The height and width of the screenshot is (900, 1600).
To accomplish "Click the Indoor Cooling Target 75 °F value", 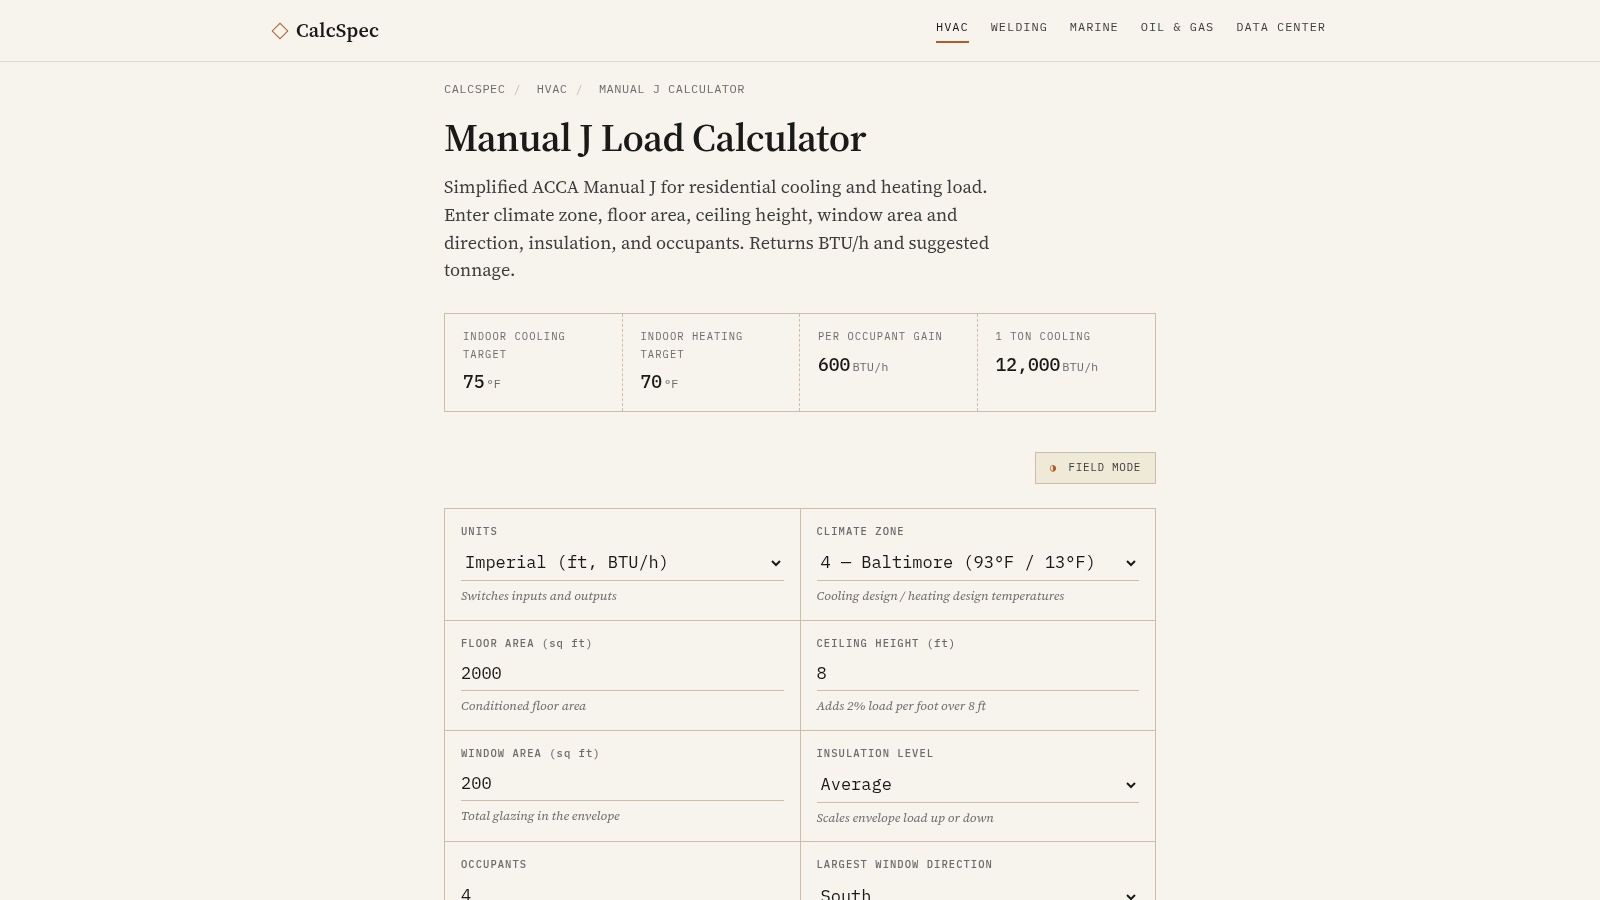I will click(482, 382).
